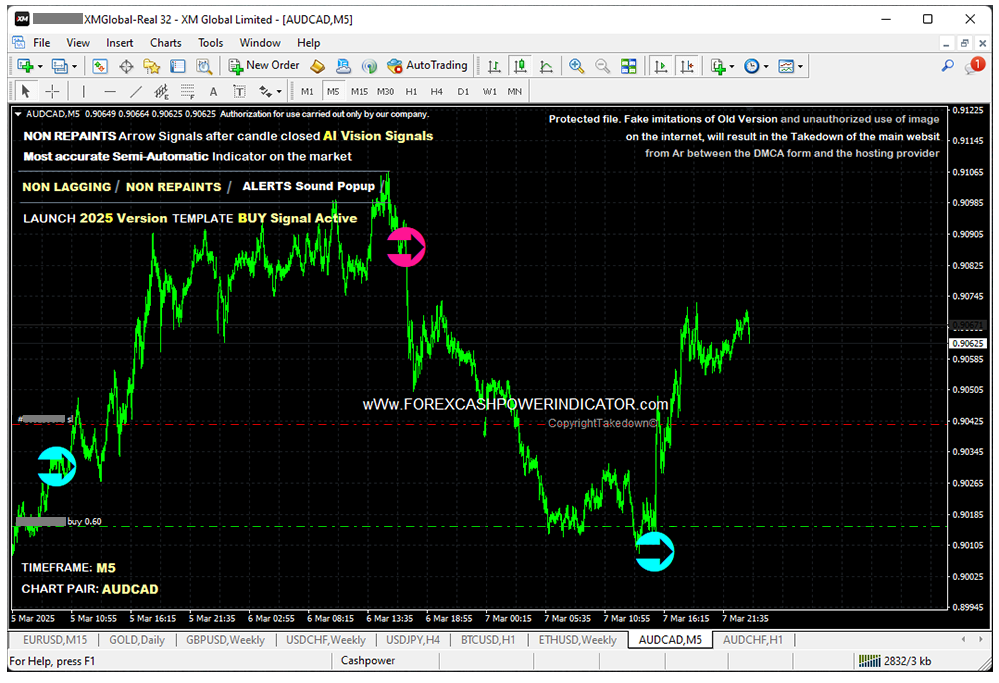
Task: Expand the Indicators dropdown arrow
Action: tap(732, 66)
